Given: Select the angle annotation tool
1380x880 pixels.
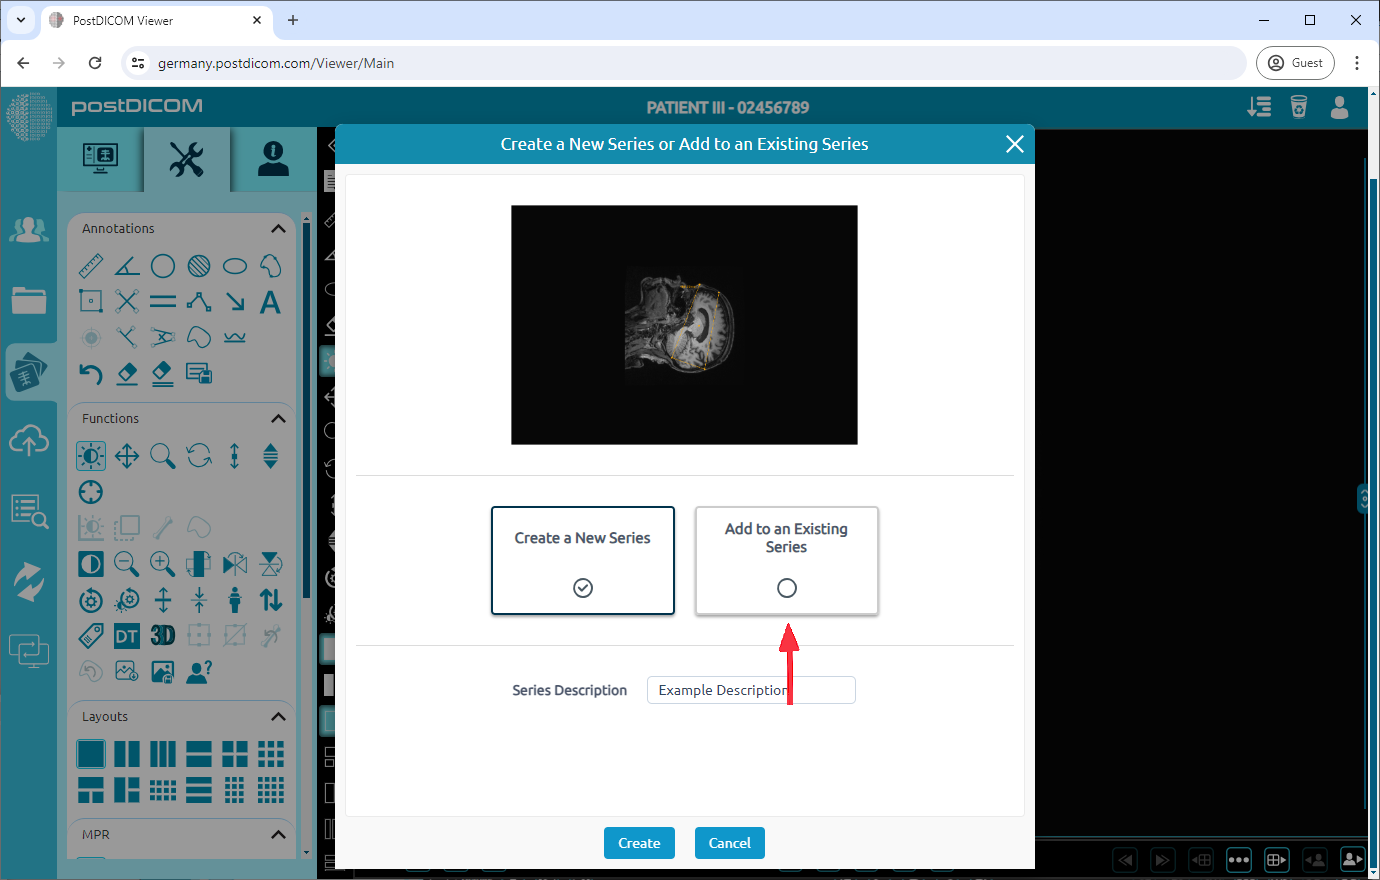Looking at the screenshot, I should pos(127,266).
